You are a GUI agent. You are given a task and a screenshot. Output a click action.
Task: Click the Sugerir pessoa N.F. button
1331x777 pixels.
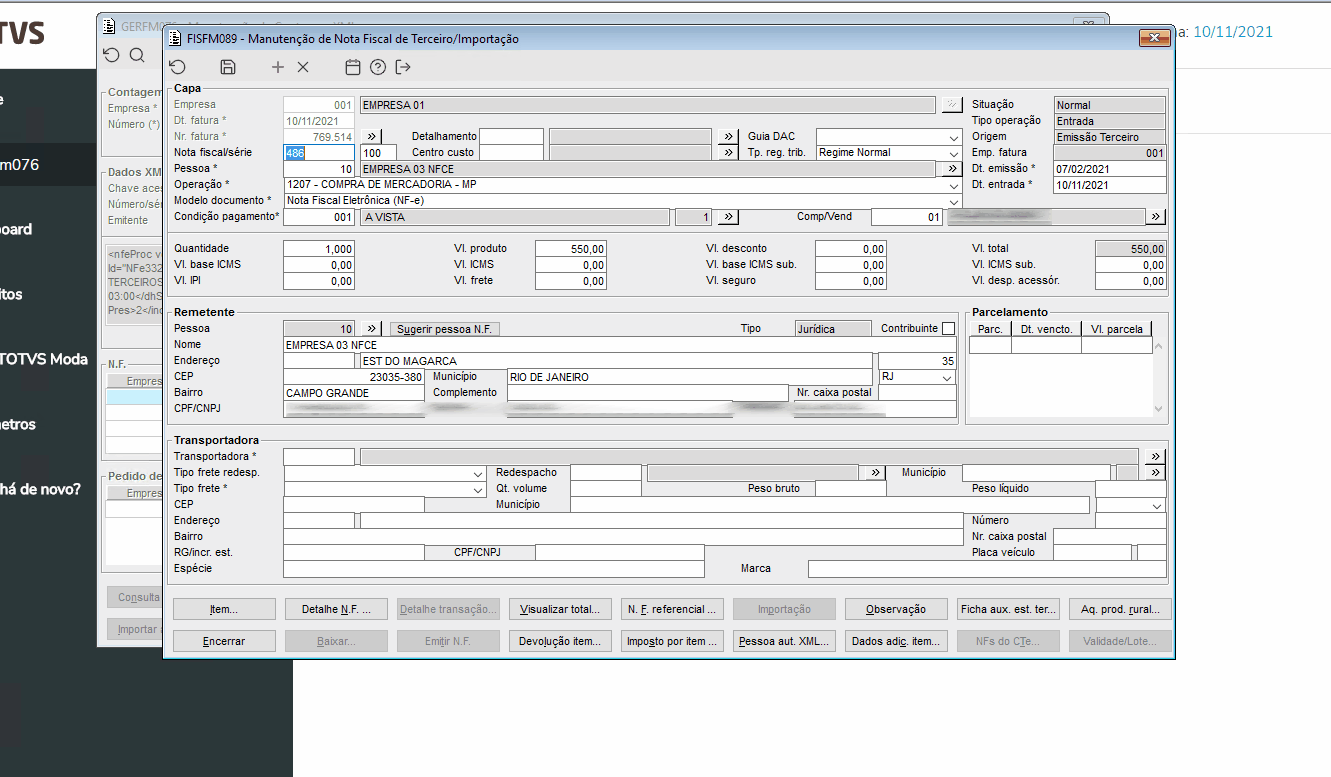pos(445,329)
